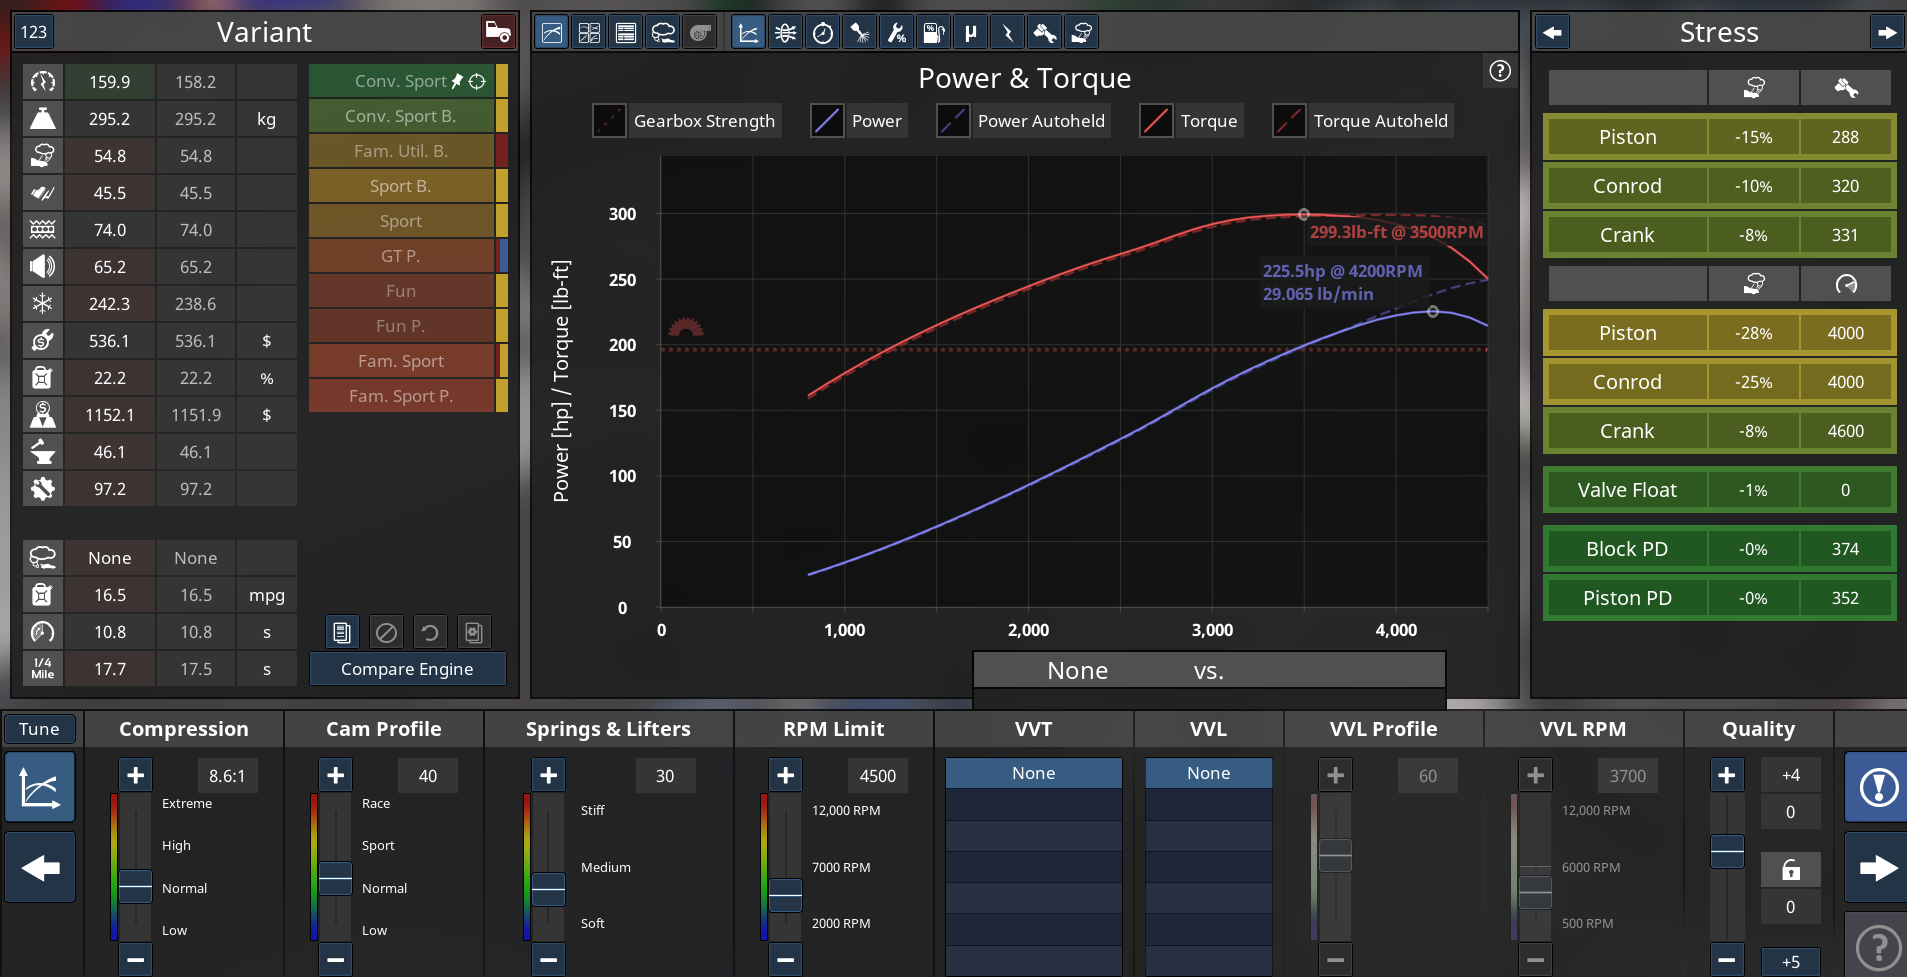Click the Compare Engine button

407,669
